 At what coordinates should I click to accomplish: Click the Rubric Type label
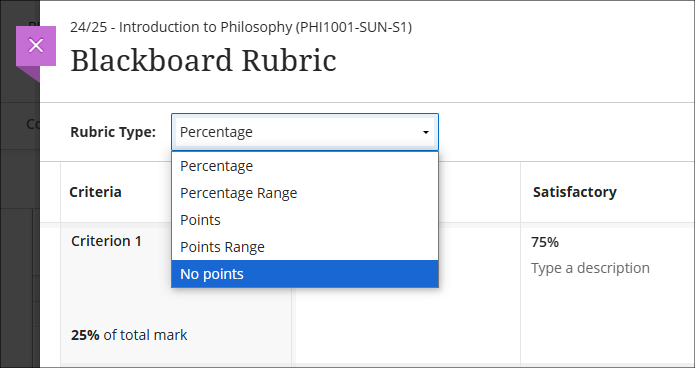113,132
